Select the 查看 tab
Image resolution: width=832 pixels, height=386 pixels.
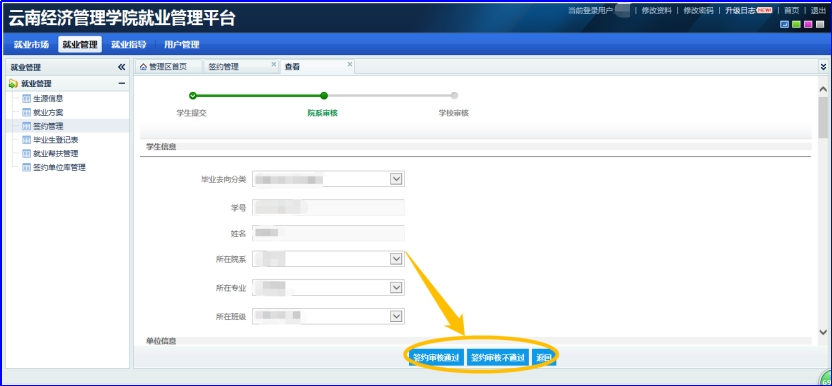318,67
